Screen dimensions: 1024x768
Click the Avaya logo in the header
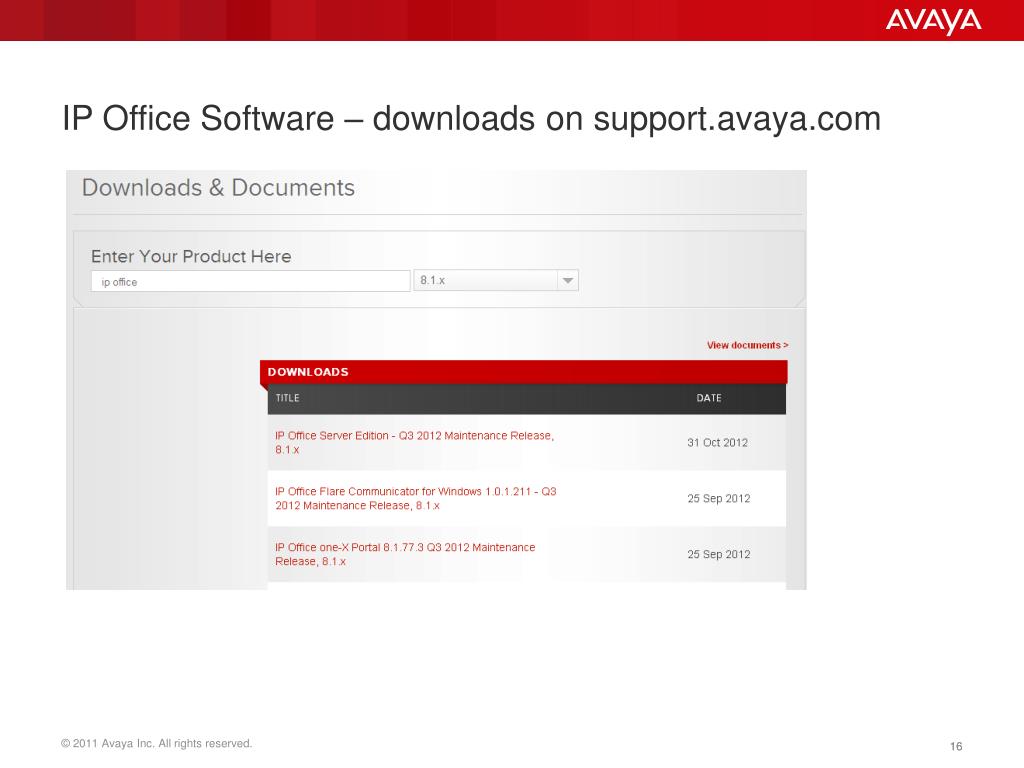coord(933,20)
